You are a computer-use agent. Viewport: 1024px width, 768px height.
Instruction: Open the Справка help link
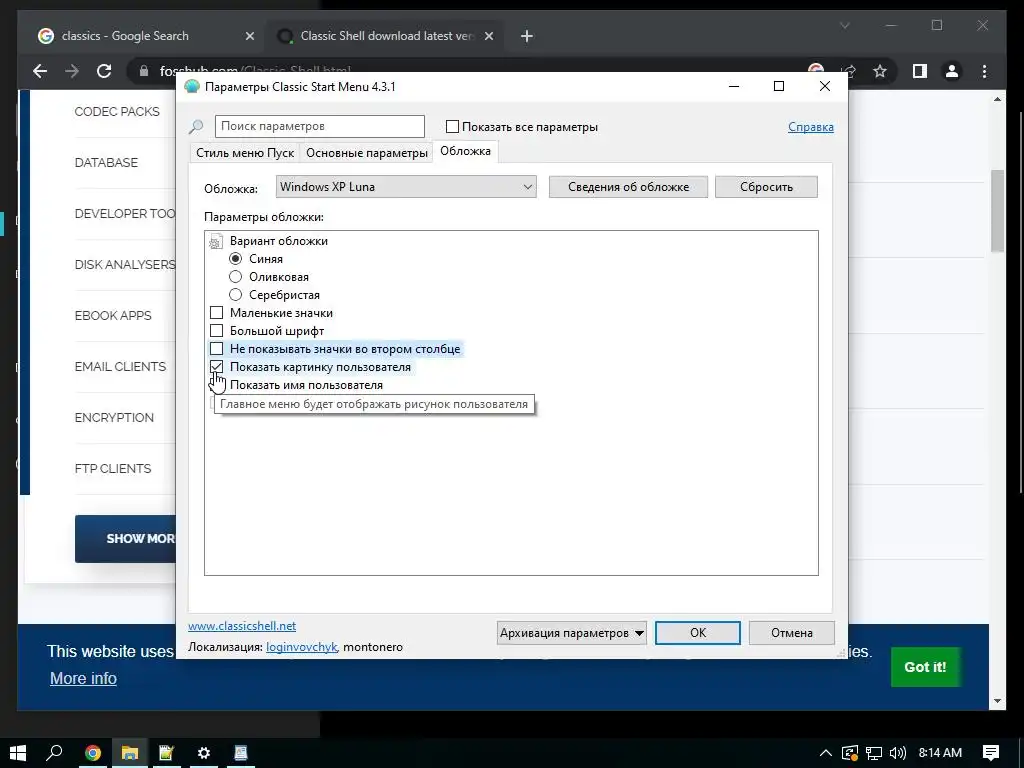tap(810, 127)
